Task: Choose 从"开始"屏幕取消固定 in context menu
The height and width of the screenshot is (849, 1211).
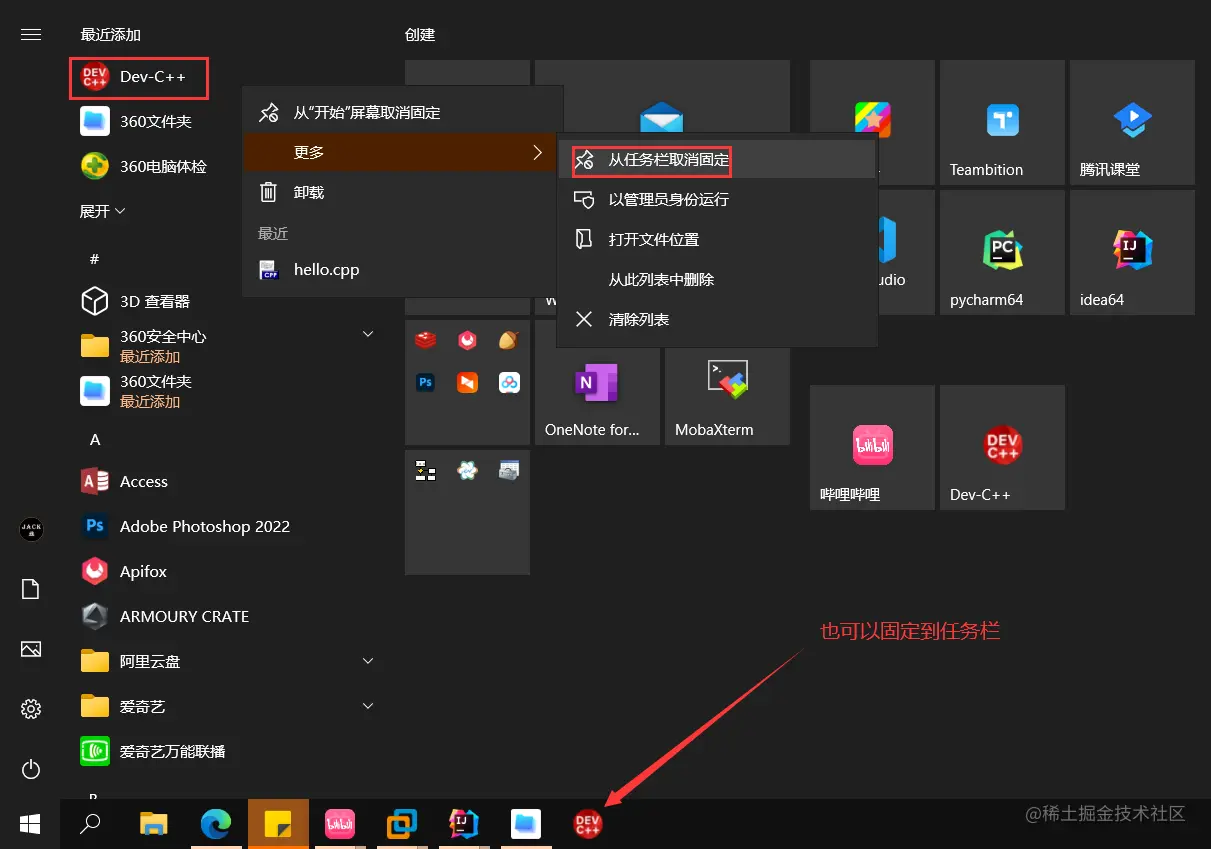Action: click(403, 113)
